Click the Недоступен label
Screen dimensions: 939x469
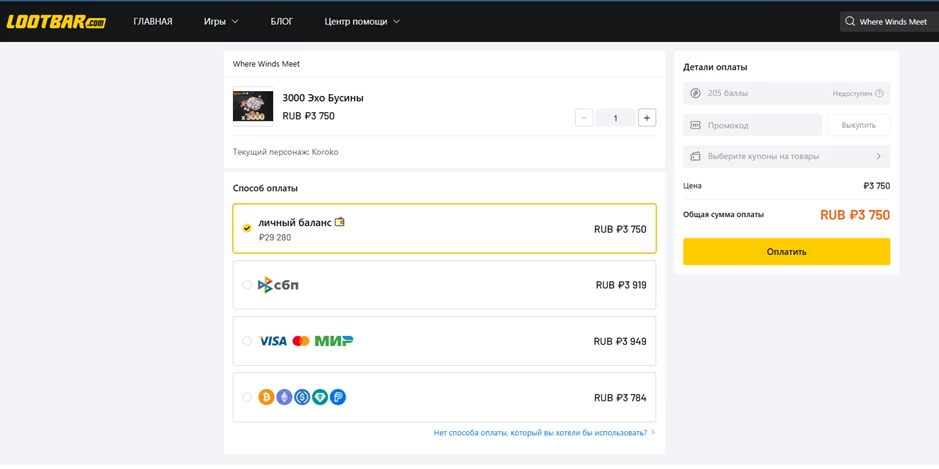(x=852, y=93)
